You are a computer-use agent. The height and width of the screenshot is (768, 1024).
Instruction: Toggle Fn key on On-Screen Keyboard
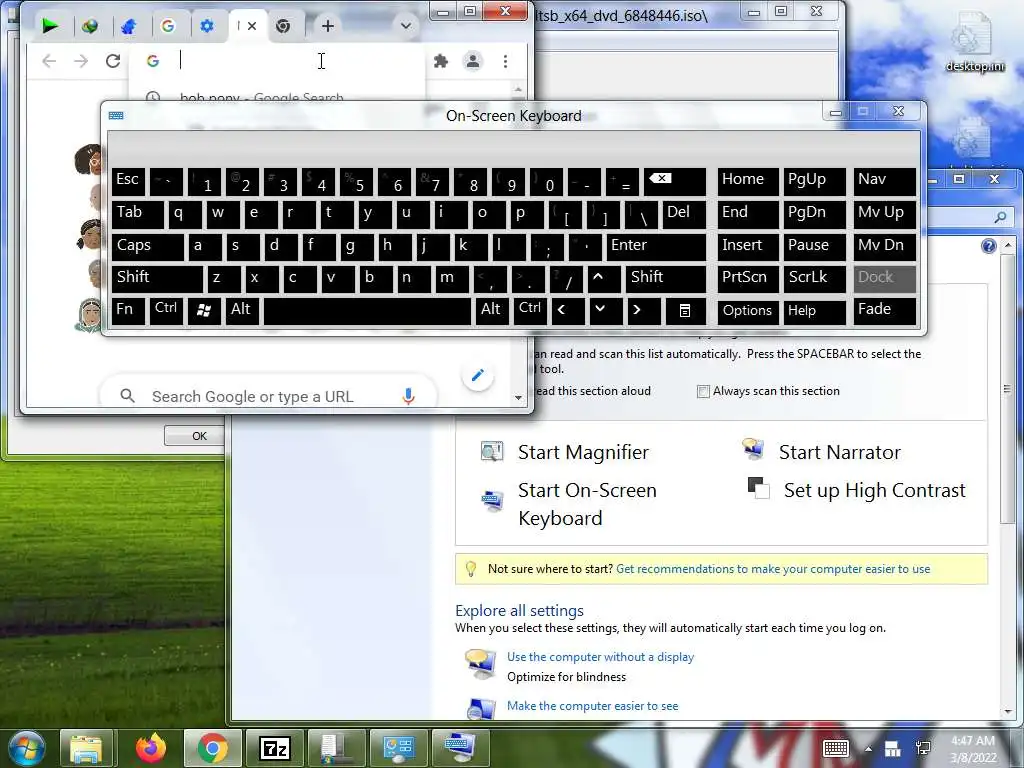coord(128,311)
